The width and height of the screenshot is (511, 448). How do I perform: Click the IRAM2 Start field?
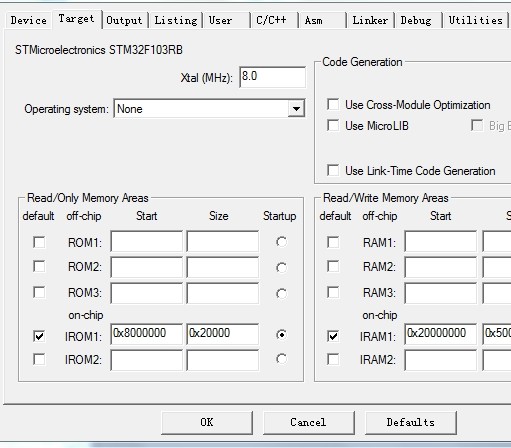[x=440, y=360]
